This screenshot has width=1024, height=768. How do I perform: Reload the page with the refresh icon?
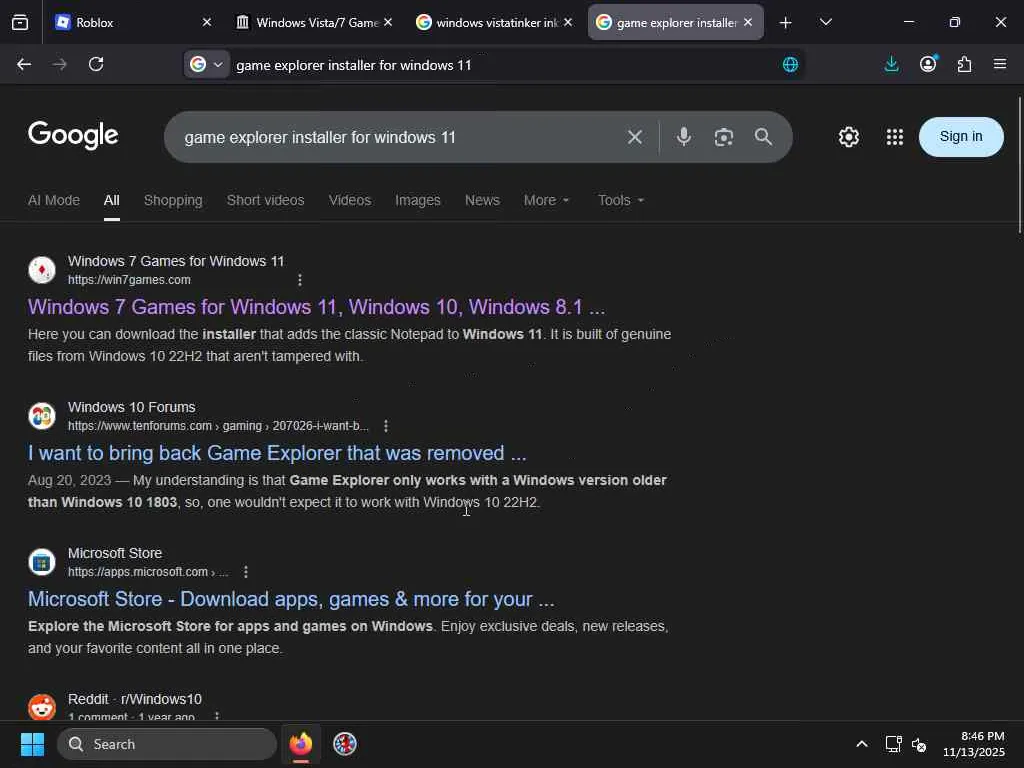click(96, 64)
